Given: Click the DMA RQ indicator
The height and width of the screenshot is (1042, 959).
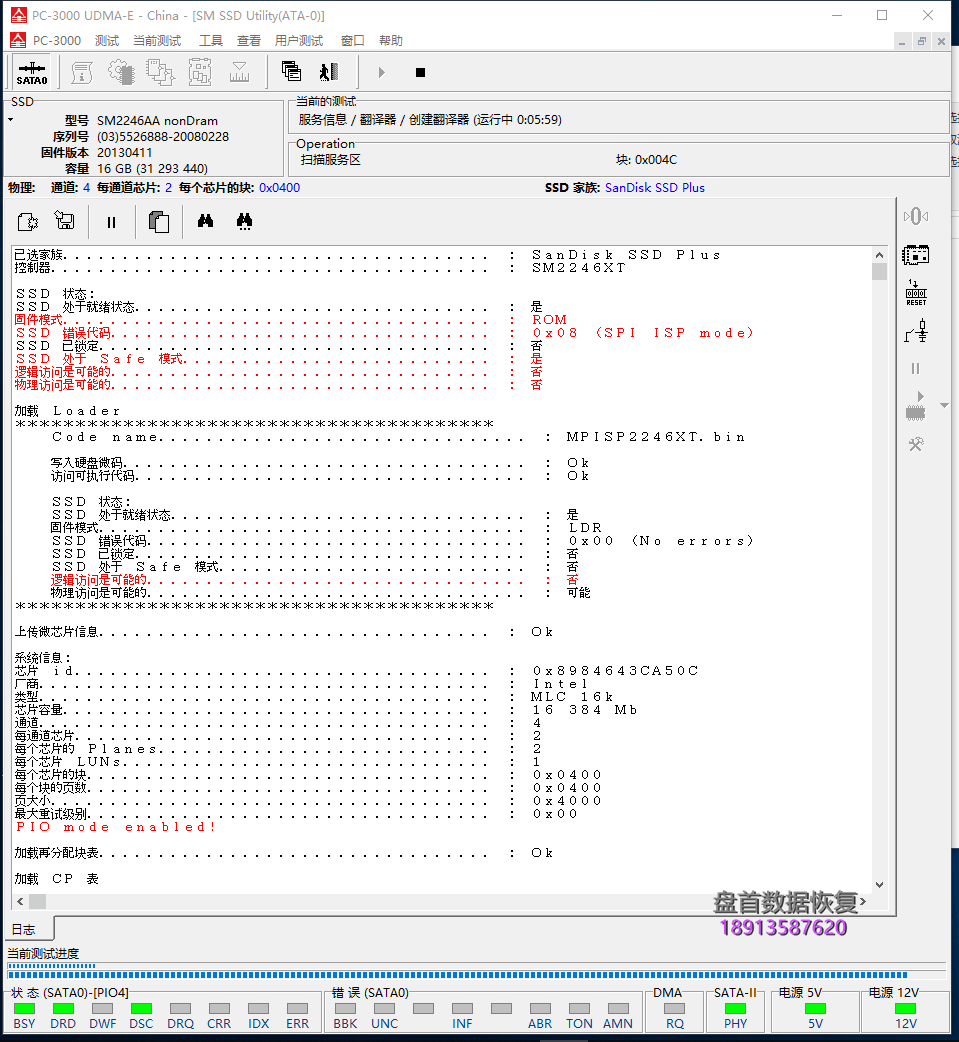Looking at the screenshot, I should tap(675, 1009).
